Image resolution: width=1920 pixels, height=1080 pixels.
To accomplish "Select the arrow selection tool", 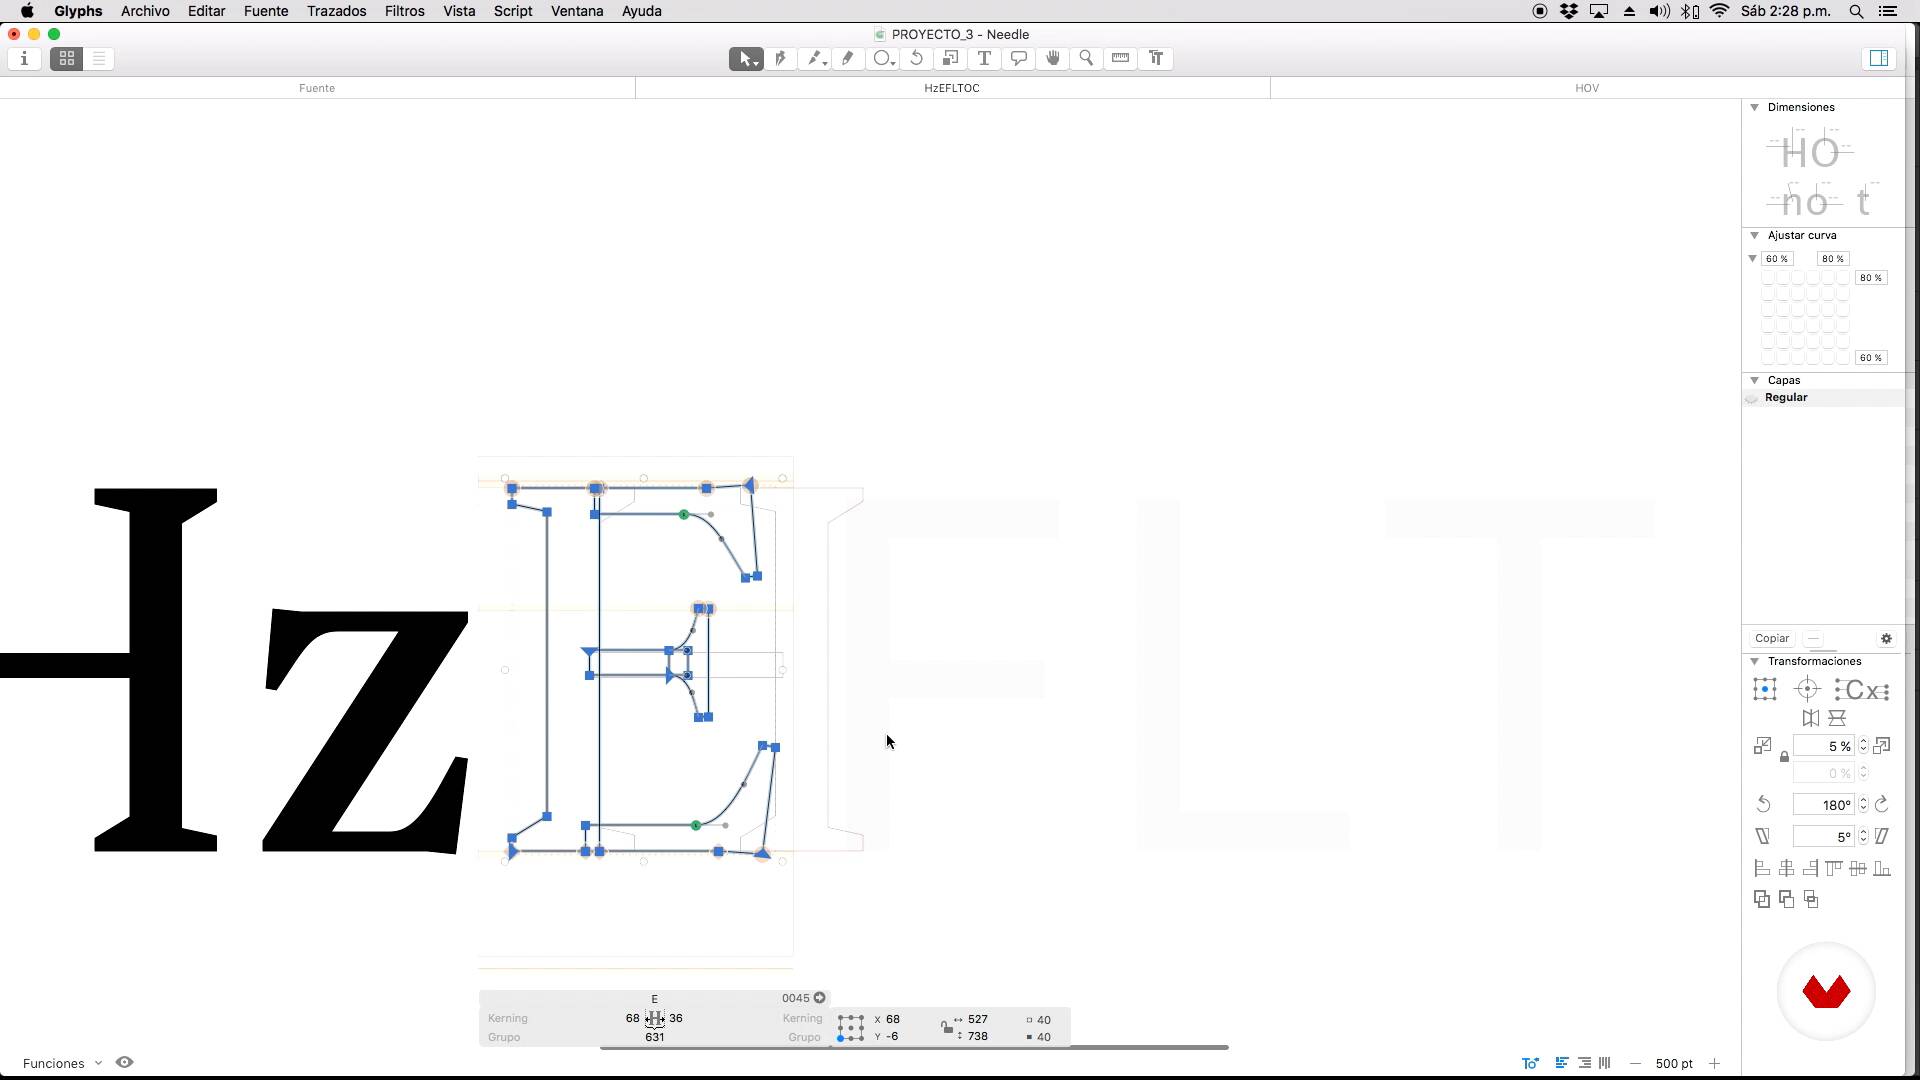I will point(745,59).
